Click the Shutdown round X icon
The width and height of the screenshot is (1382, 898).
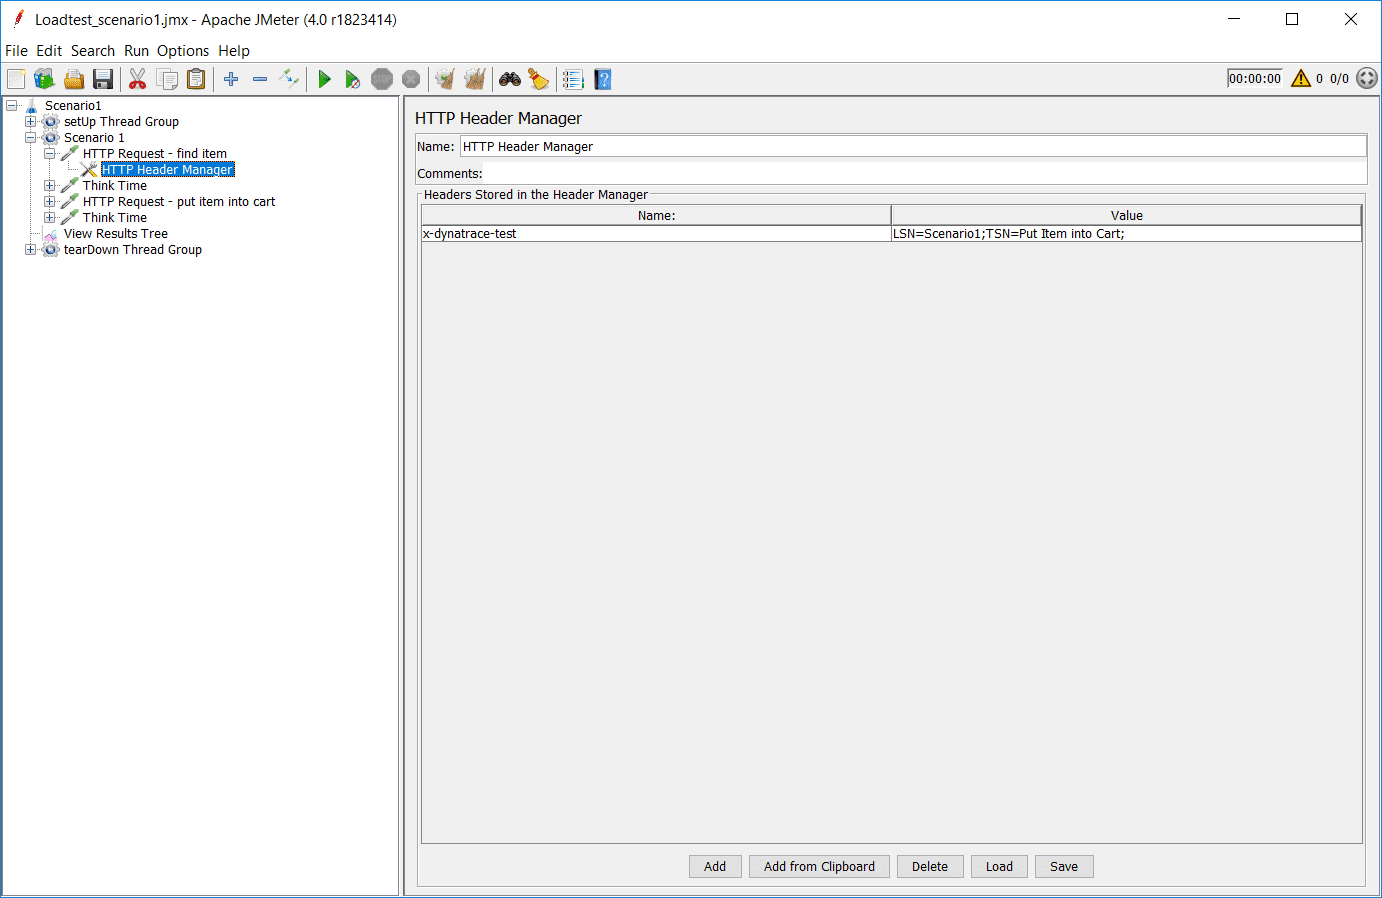coord(411,79)
